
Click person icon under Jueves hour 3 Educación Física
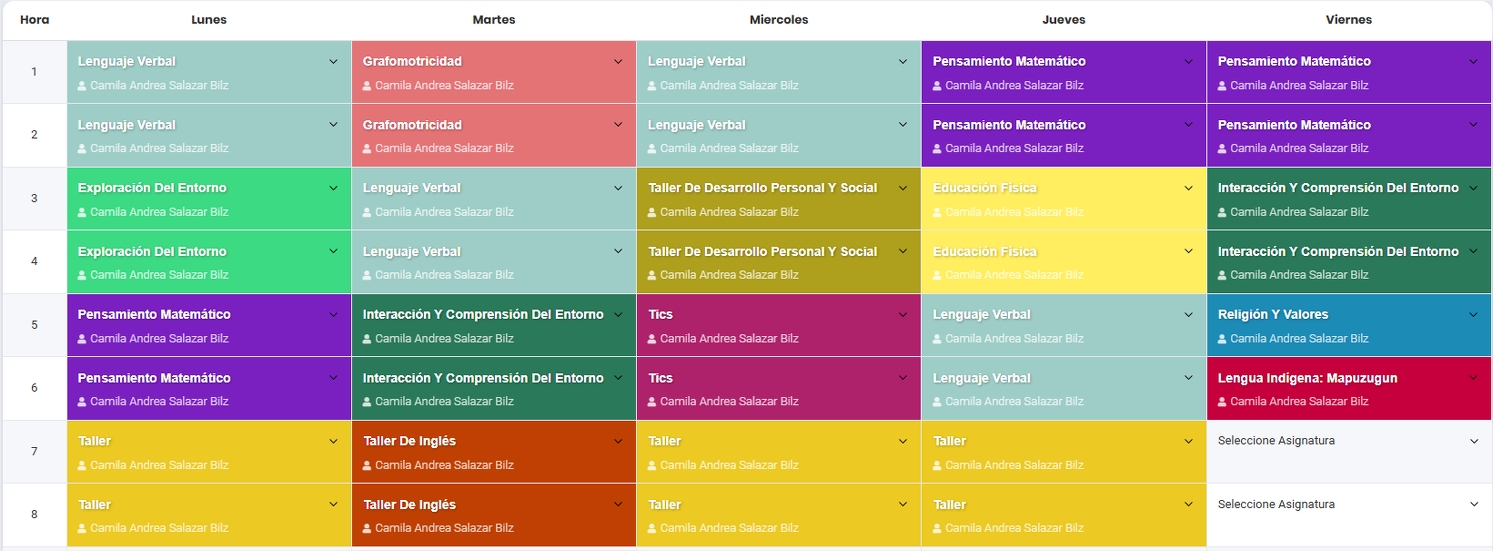coord(938,213)
